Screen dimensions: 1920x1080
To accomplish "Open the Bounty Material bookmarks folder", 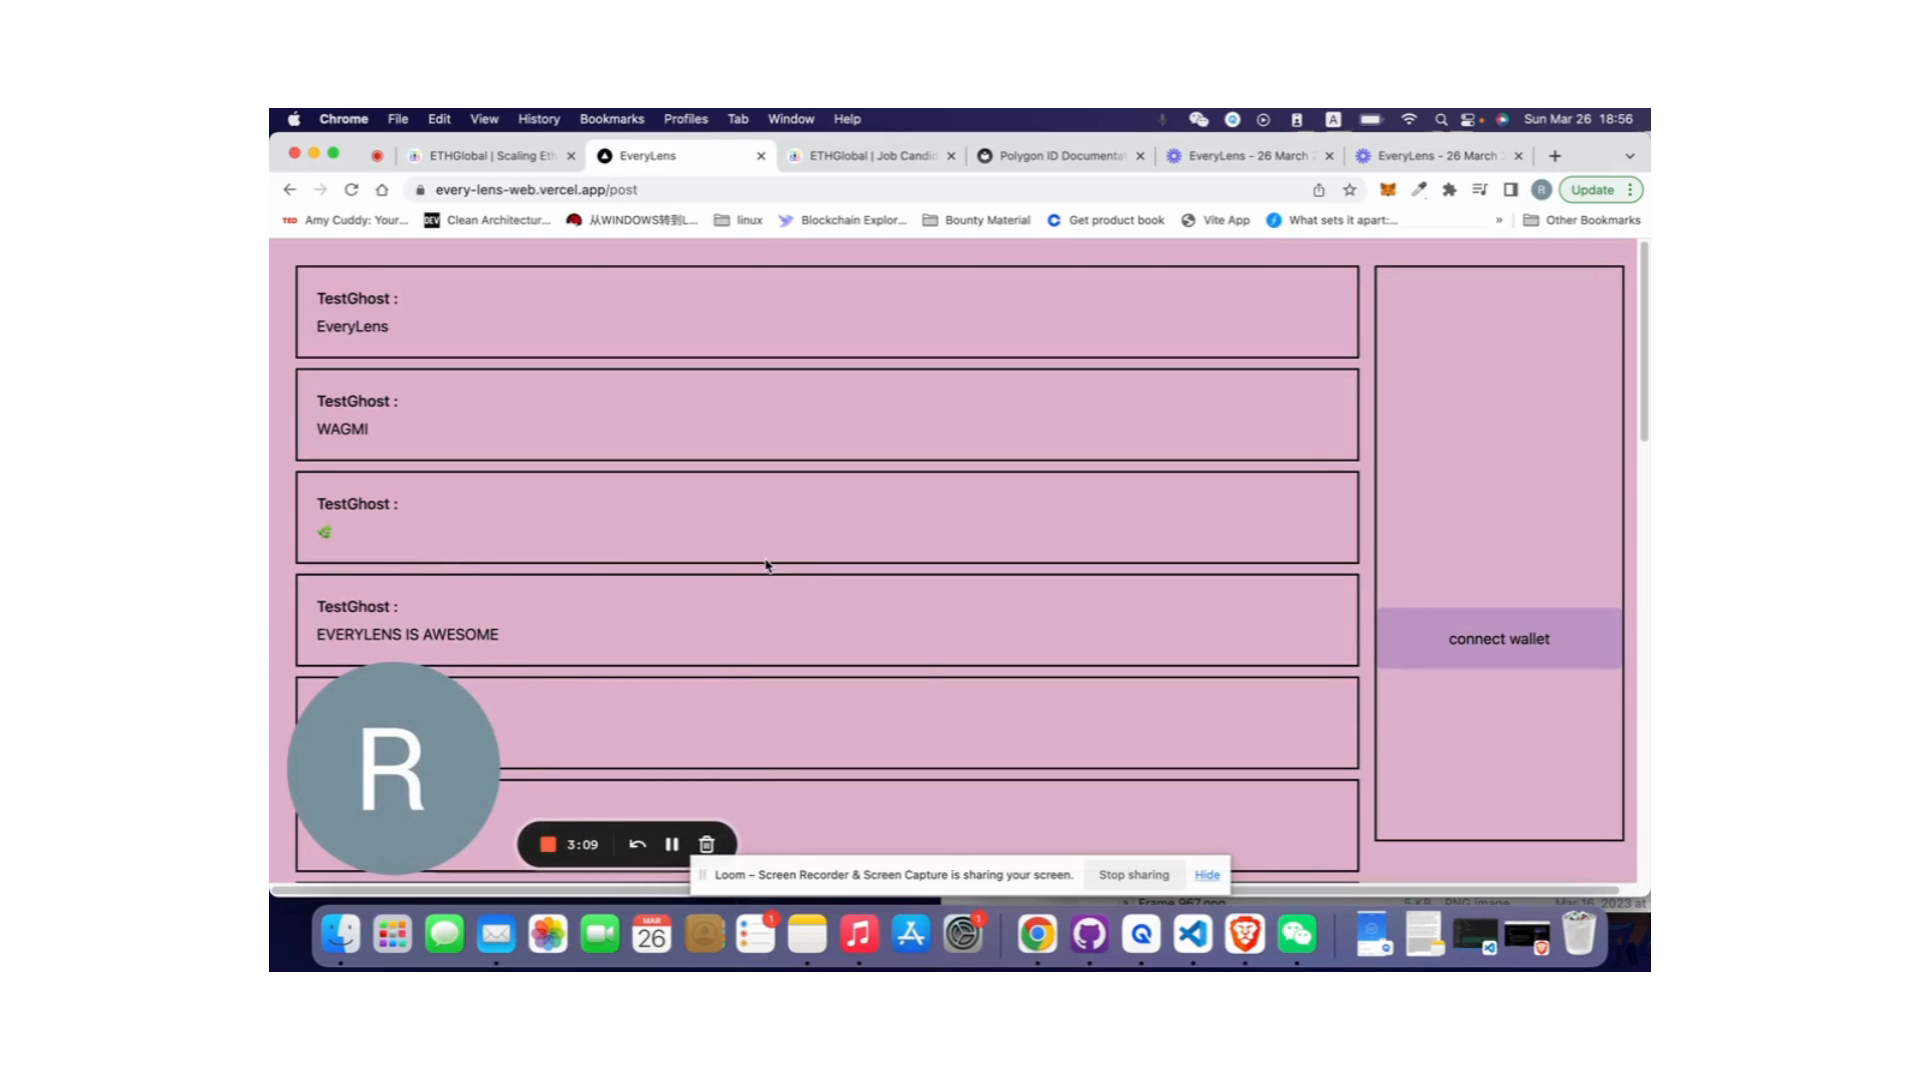I will [976, 220].
